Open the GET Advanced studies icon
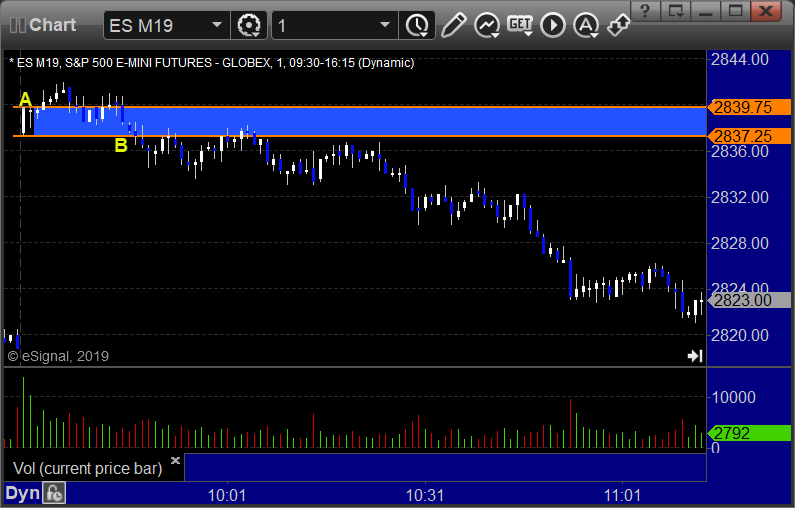Viewport: 795px width, 508px height. point(520,25)
